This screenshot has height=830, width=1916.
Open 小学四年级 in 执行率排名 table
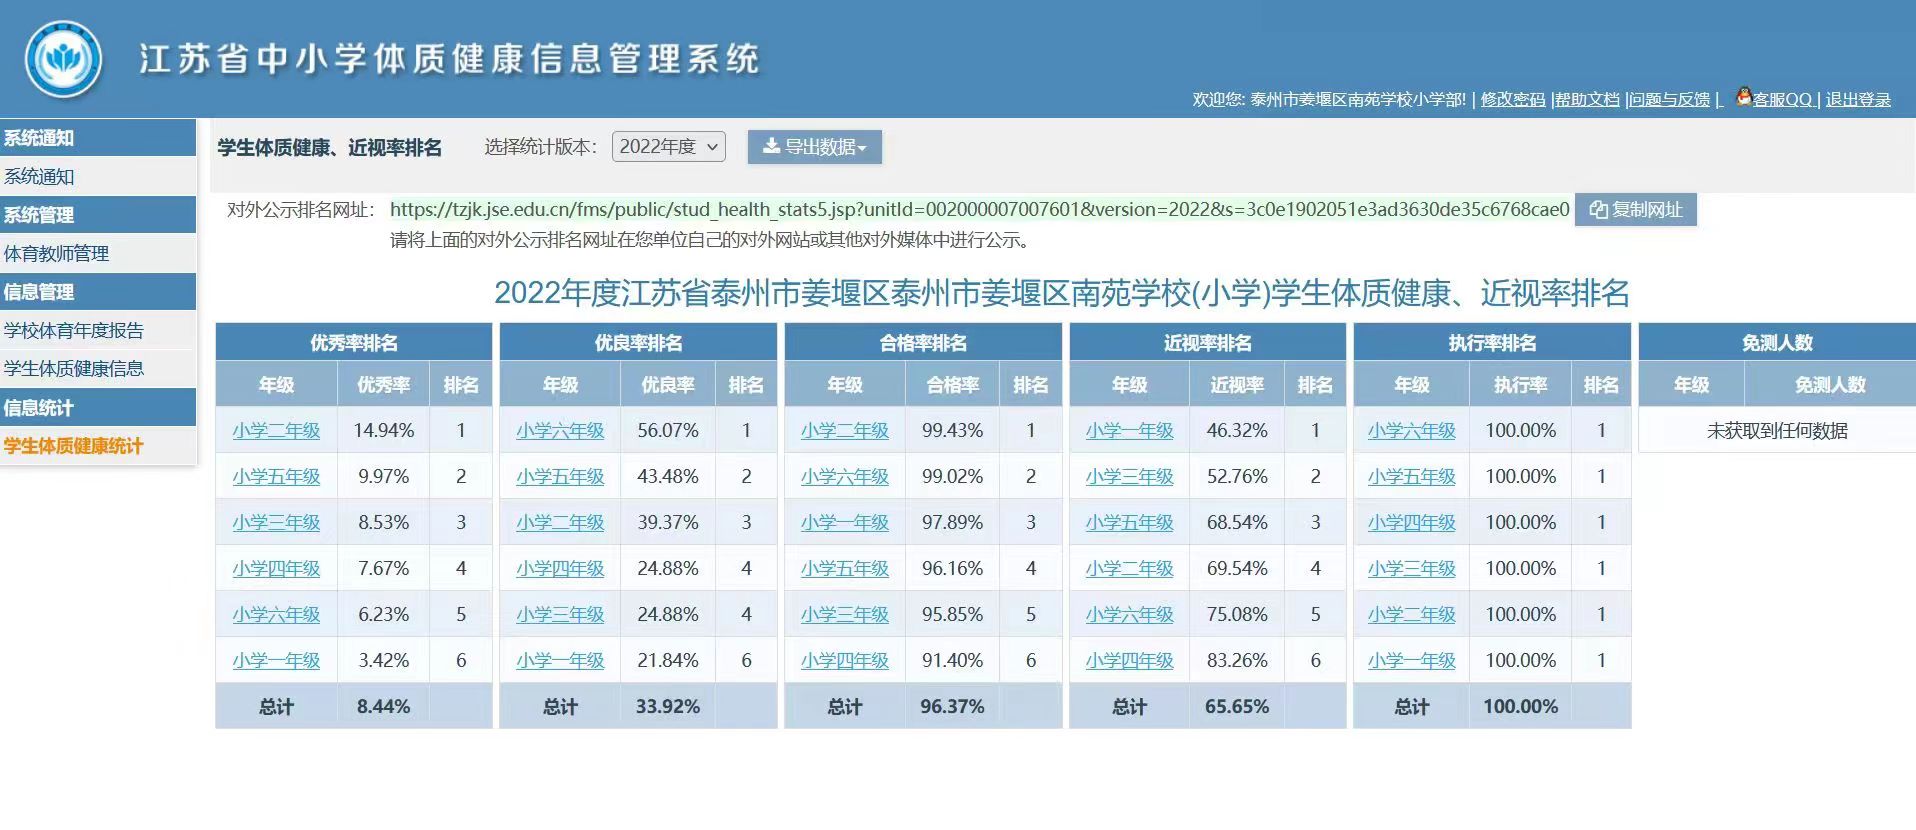pos(1412,523)
